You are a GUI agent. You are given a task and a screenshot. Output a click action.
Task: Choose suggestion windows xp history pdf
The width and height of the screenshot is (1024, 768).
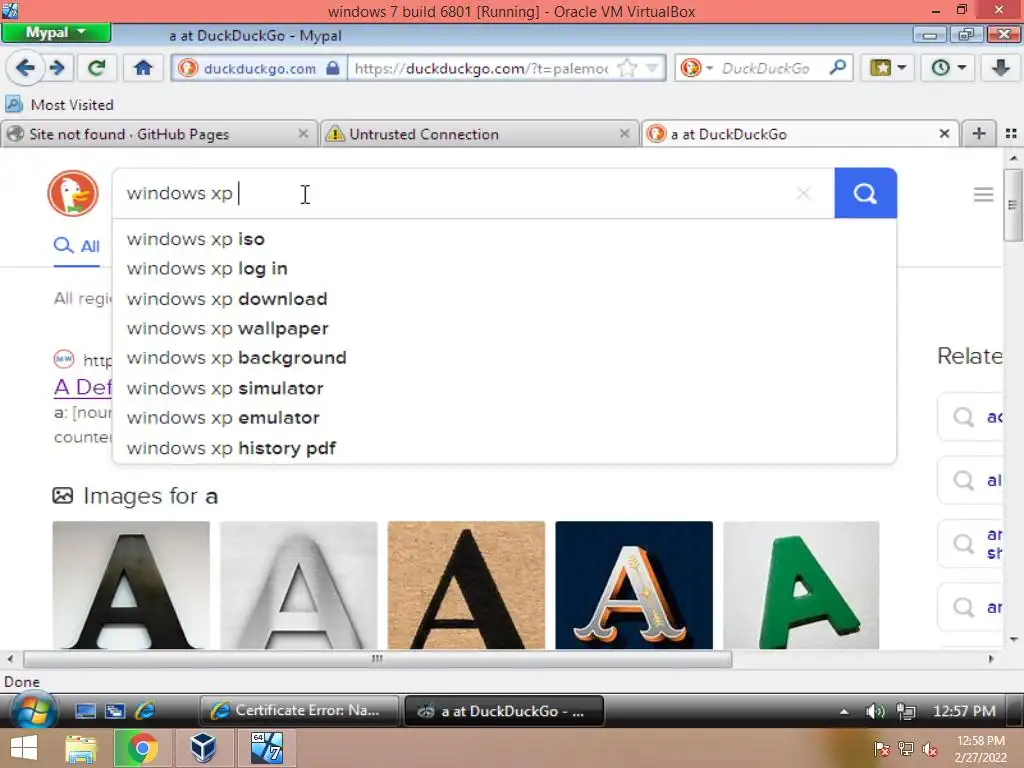[504, 448]
